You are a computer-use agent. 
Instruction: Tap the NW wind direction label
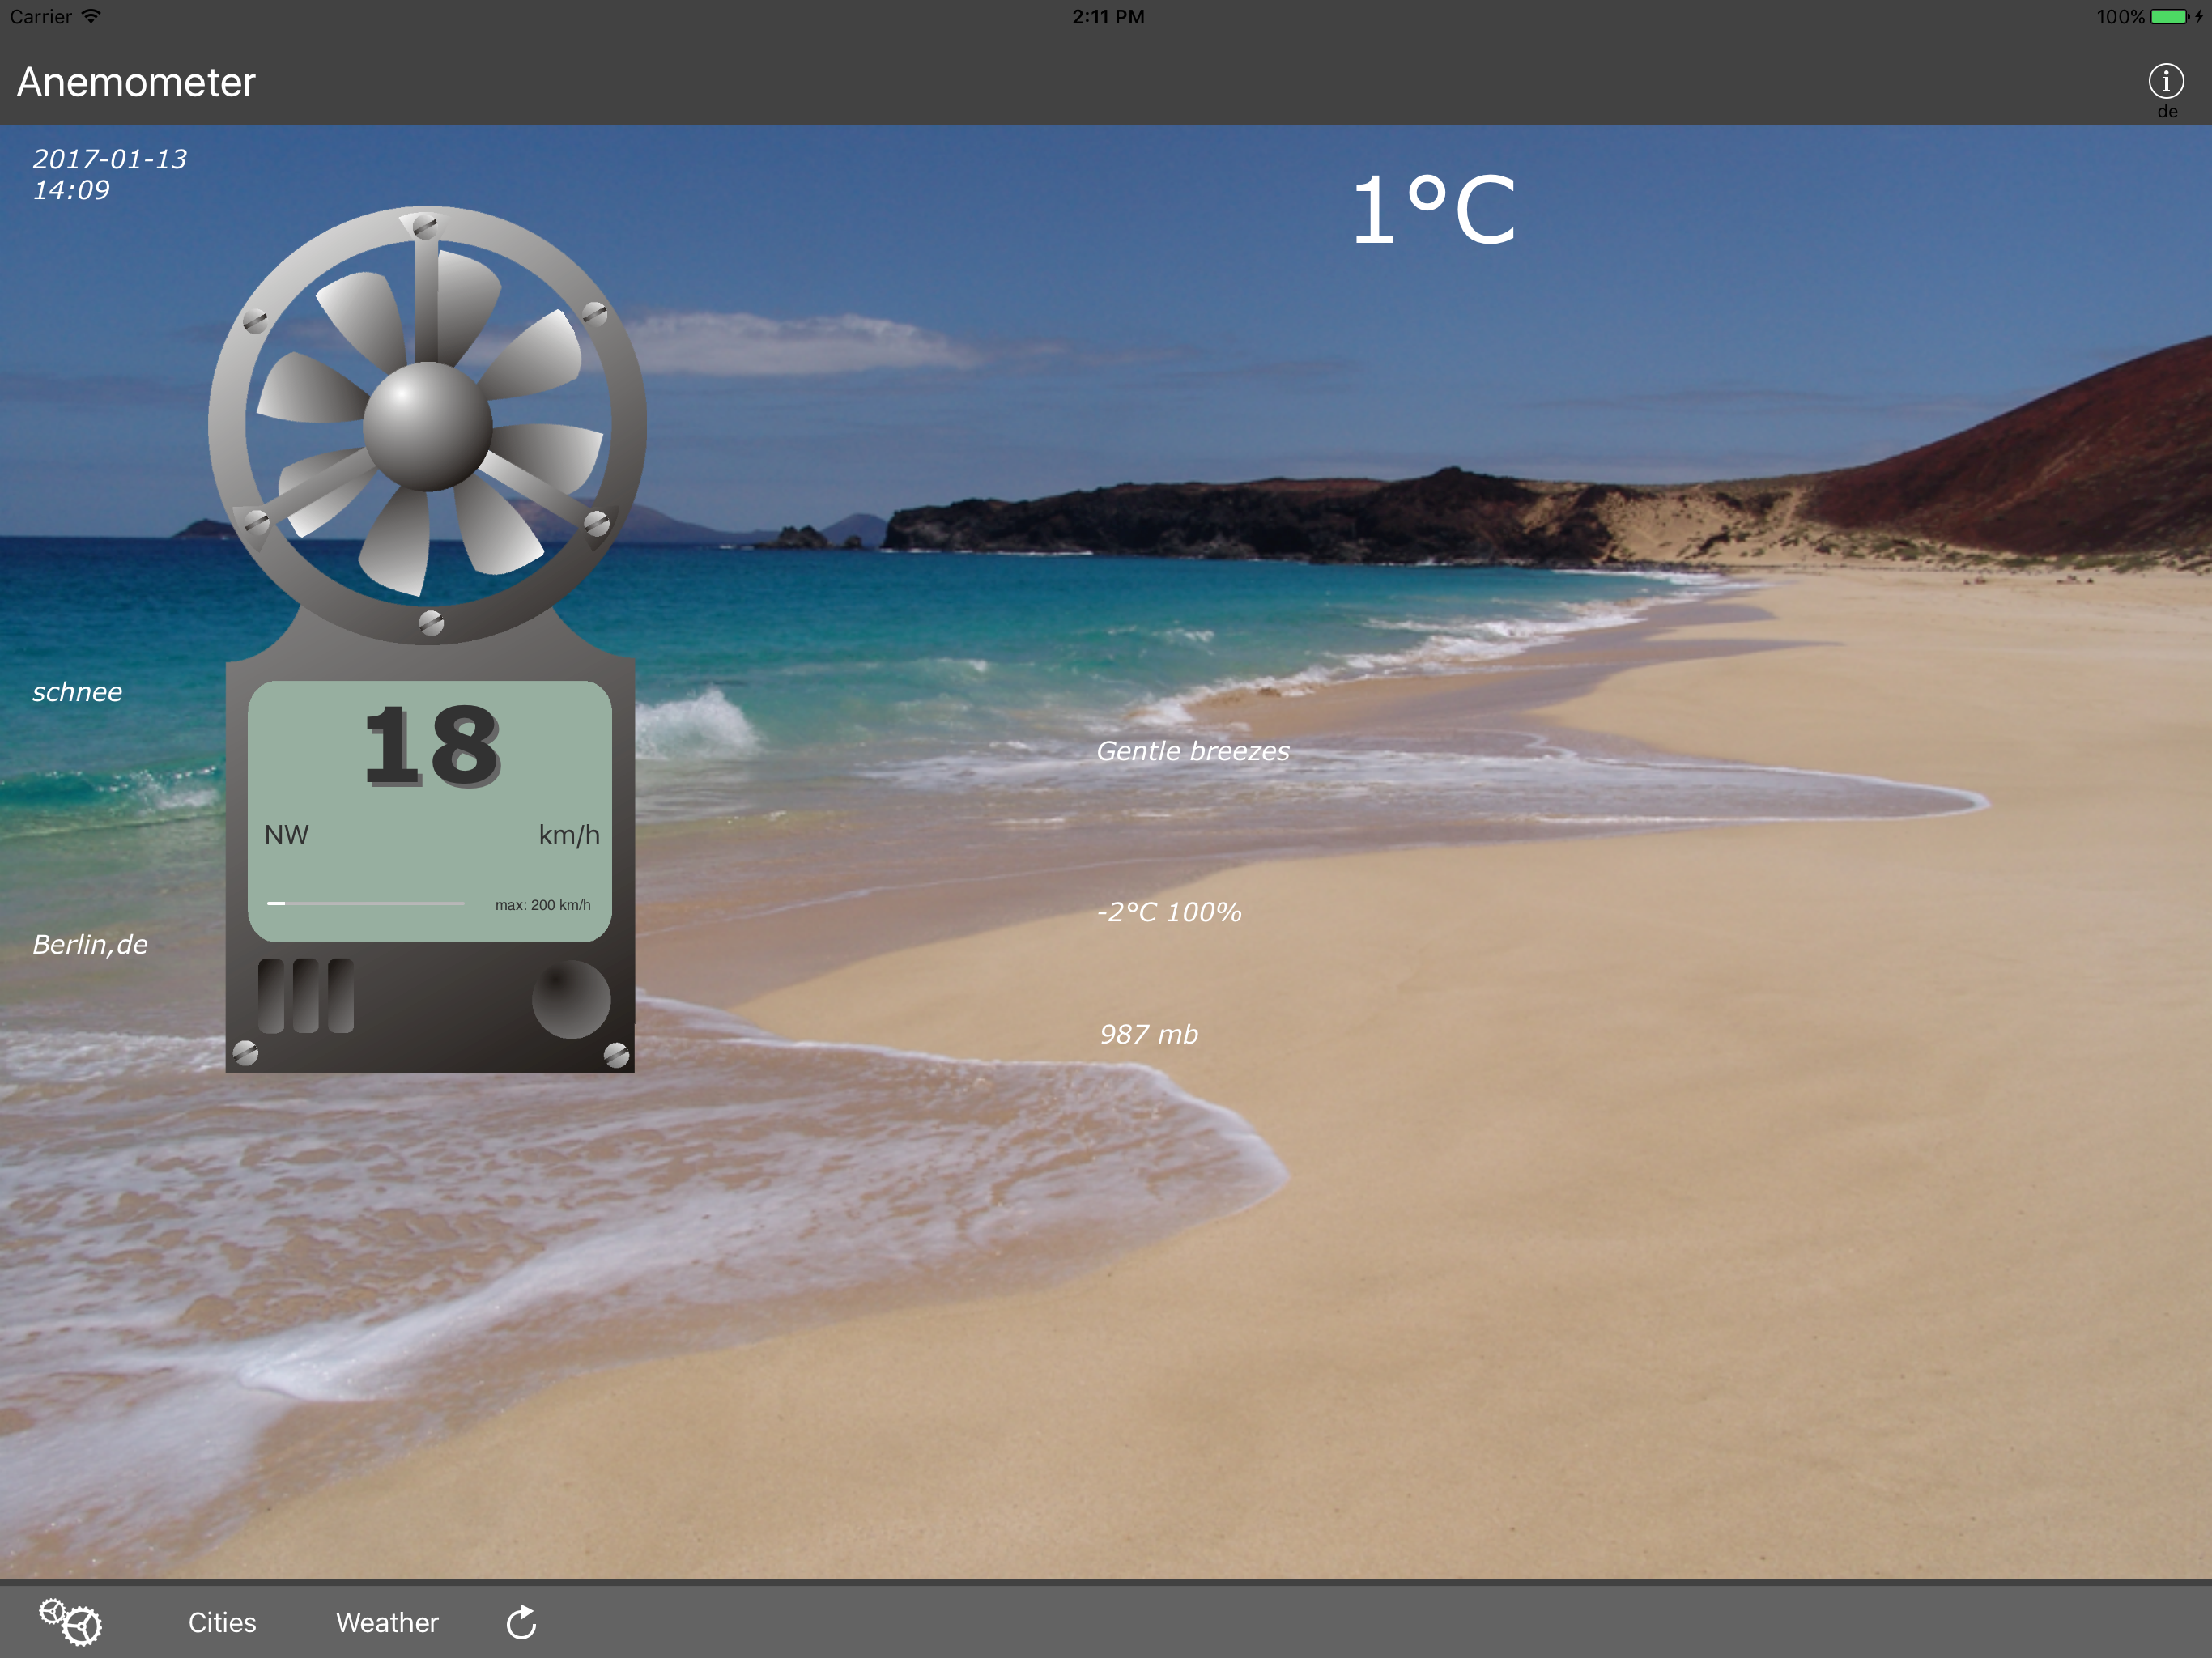286,835
